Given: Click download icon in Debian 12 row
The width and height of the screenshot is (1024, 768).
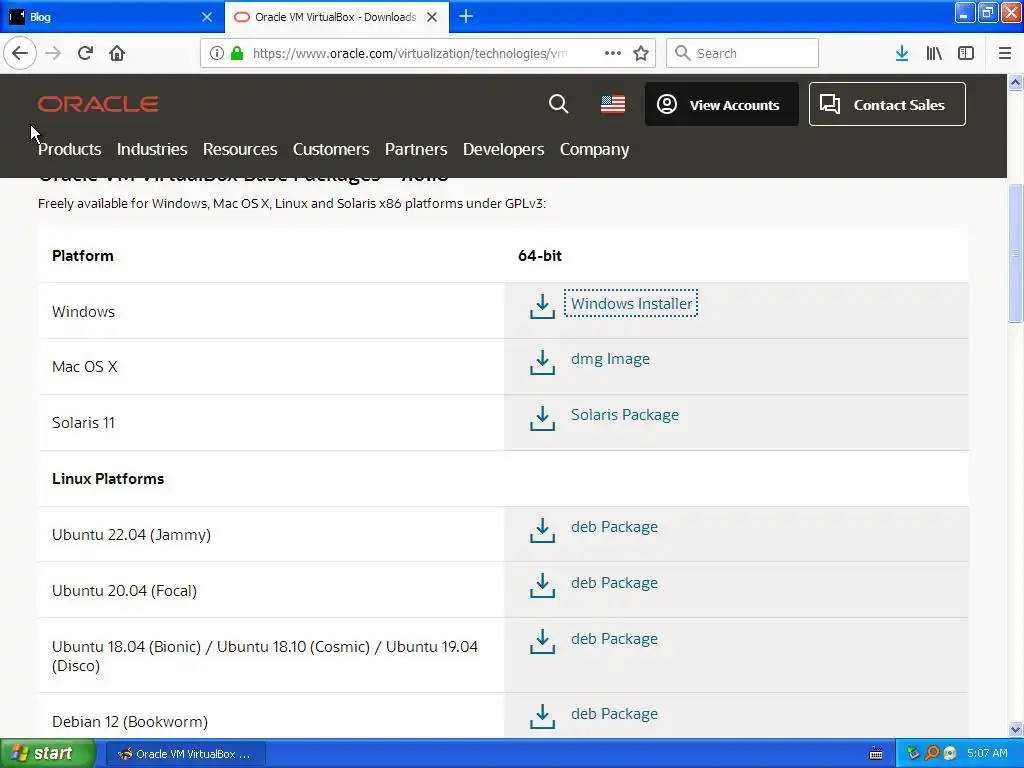Looking at the screenshot, I should click(542, 716).
